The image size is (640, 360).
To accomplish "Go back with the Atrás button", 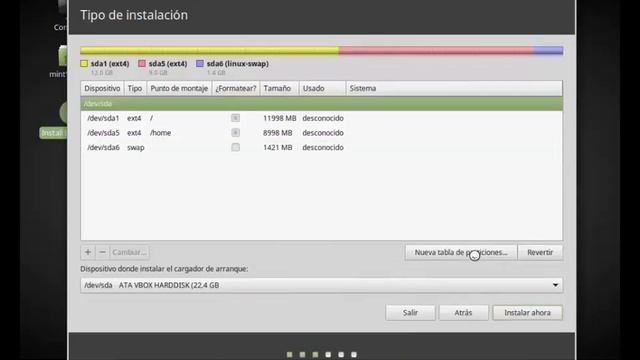I will pos(463,313).
